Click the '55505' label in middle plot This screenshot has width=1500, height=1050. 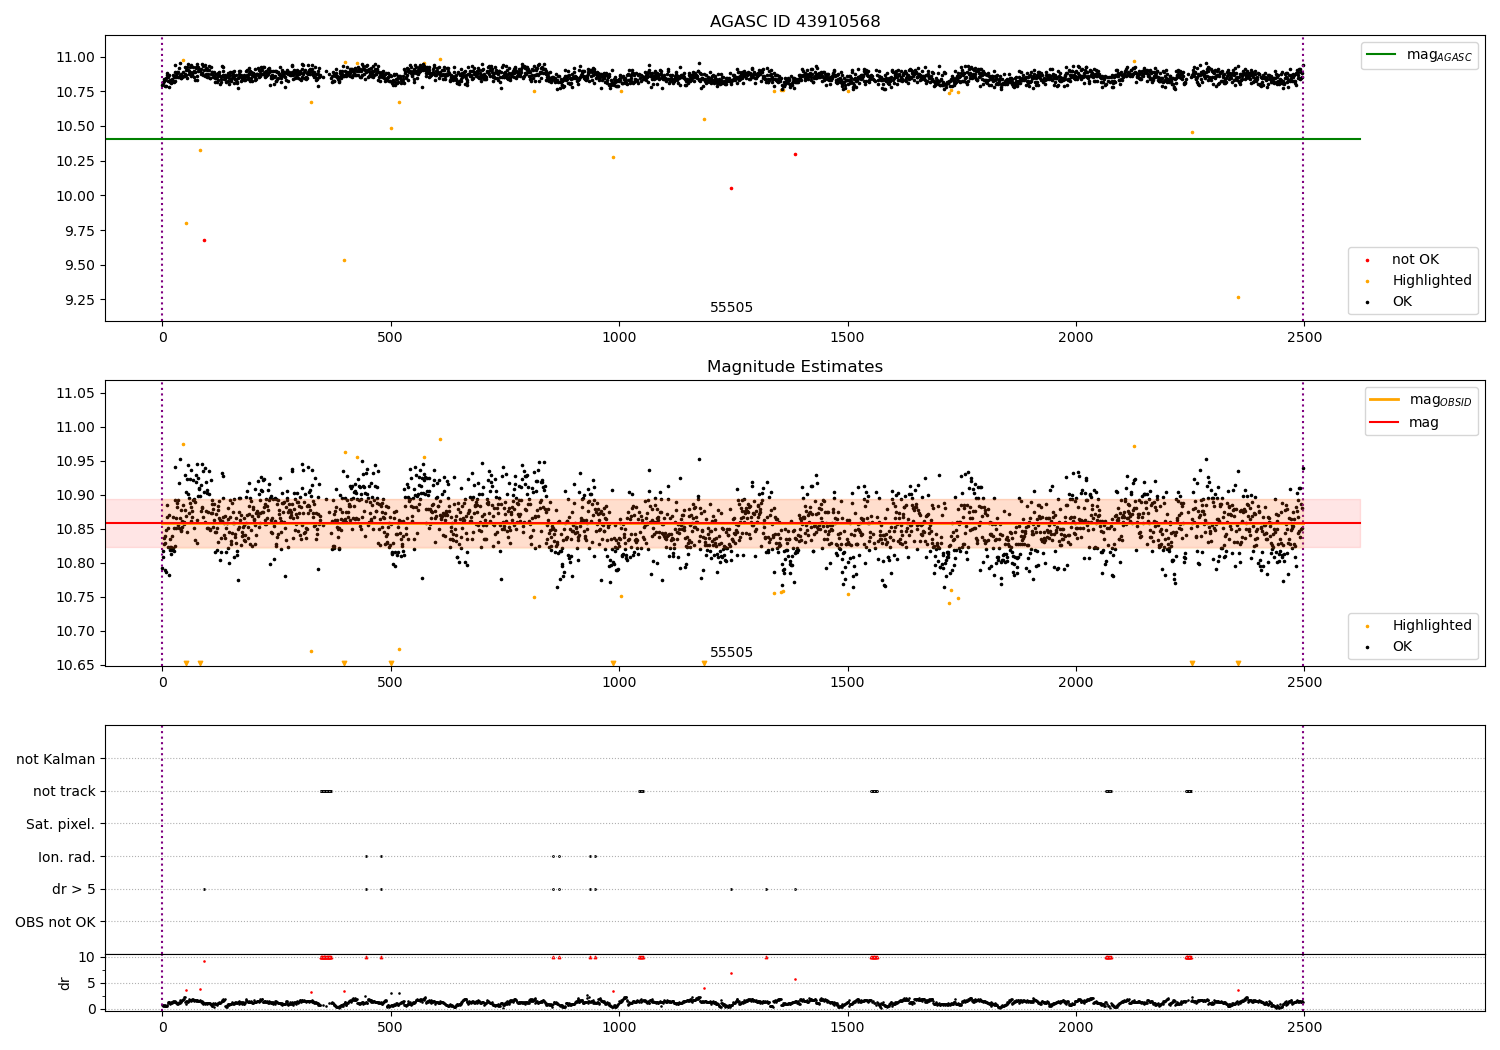(731, 653)
